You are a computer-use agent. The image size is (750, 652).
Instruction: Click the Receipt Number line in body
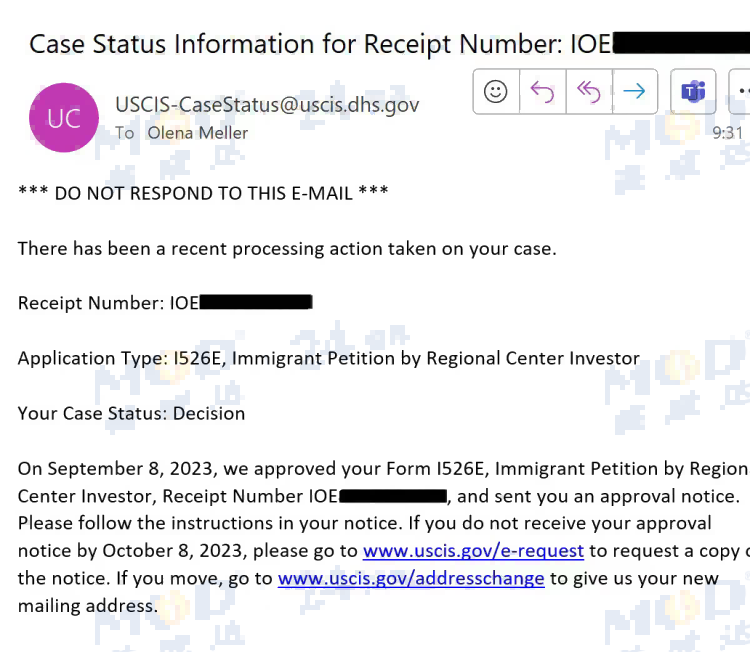pos(109,303)
